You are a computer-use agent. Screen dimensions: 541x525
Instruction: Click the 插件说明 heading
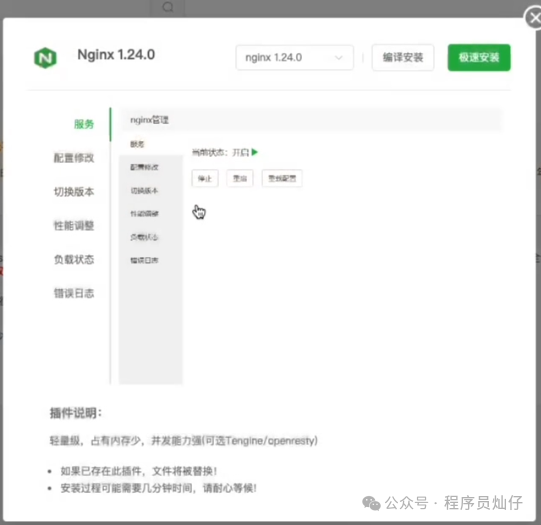76,413
